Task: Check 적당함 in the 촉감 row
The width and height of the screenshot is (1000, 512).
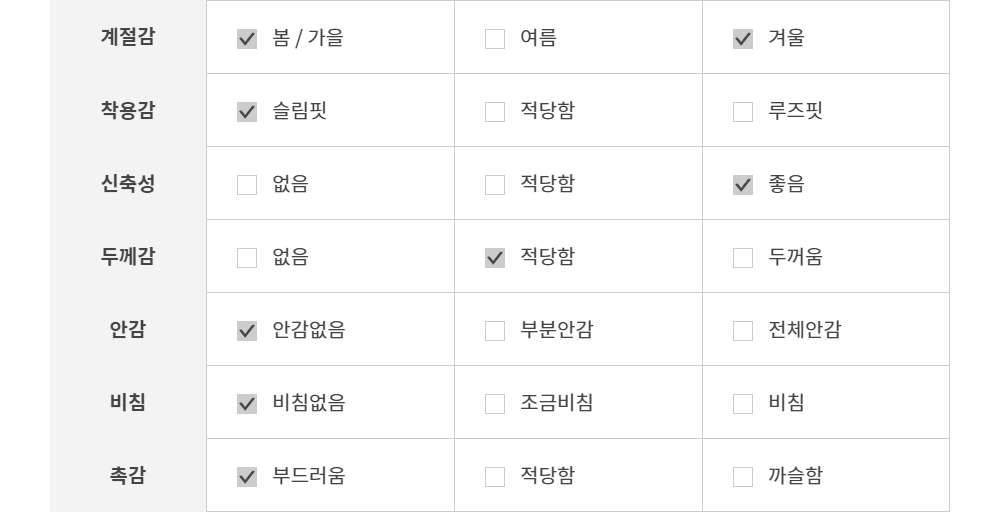Action: (x=495, y=477)
